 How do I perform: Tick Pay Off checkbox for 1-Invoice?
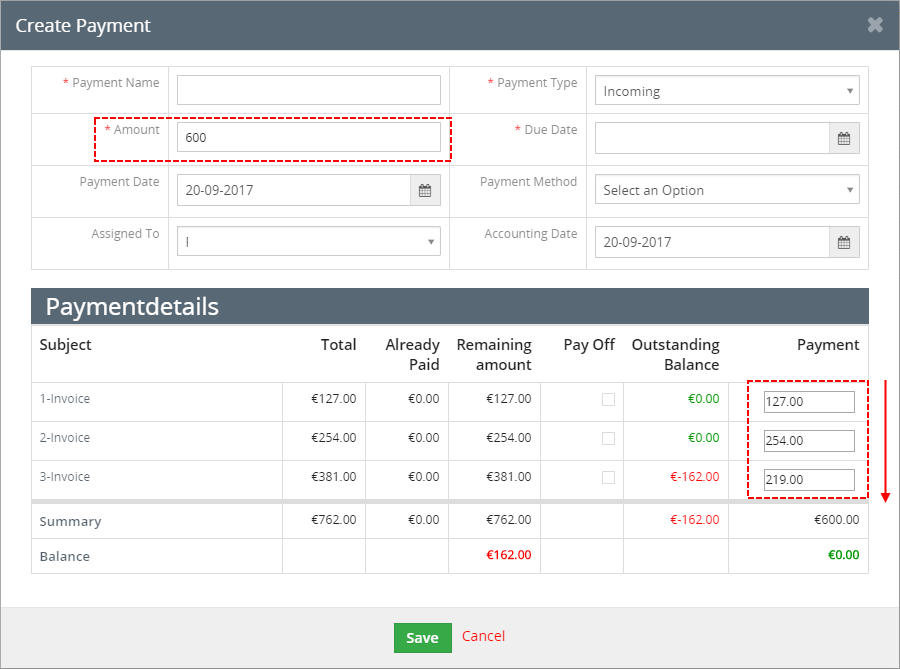(608, 399)
